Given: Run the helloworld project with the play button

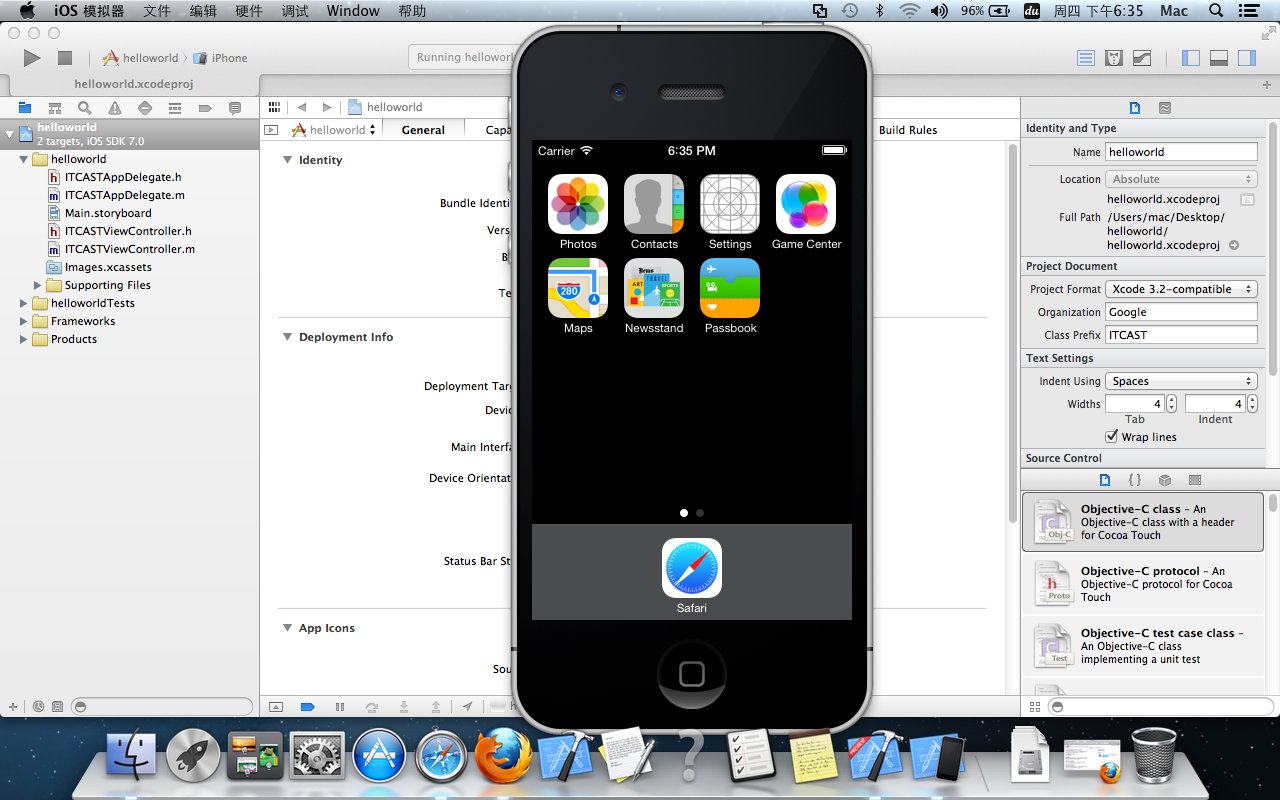Looking at the screenshot, I should 32,58.
